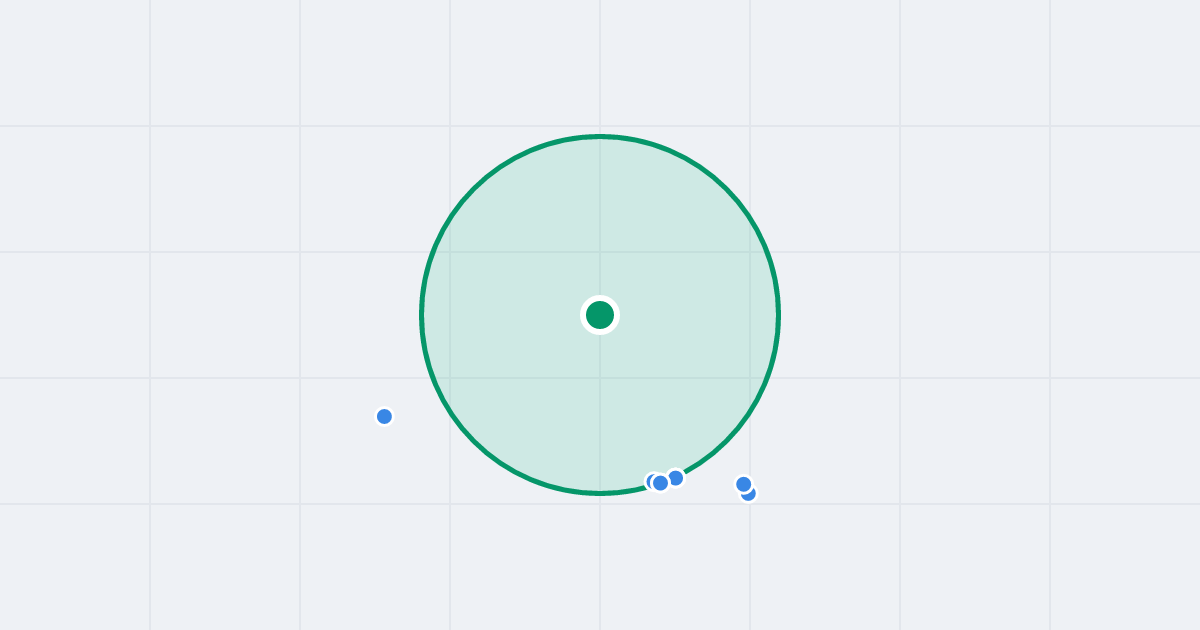Click the bottommost point of green circle outline
The width and height of the screenshot is (1200, 630).
tap(600, 493)
